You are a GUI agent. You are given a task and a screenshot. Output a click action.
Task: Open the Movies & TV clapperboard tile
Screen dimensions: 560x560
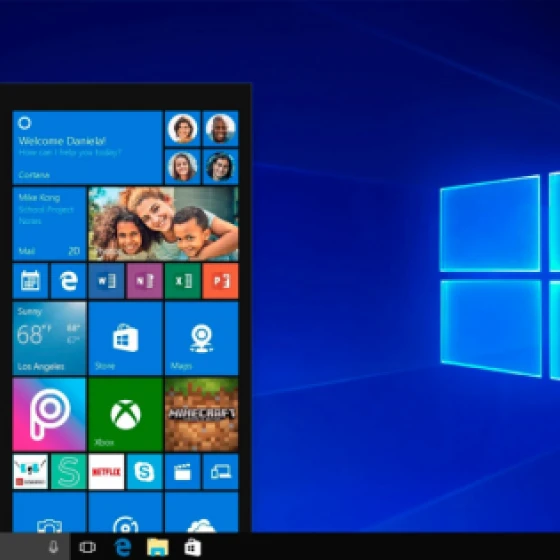[182, 471]
